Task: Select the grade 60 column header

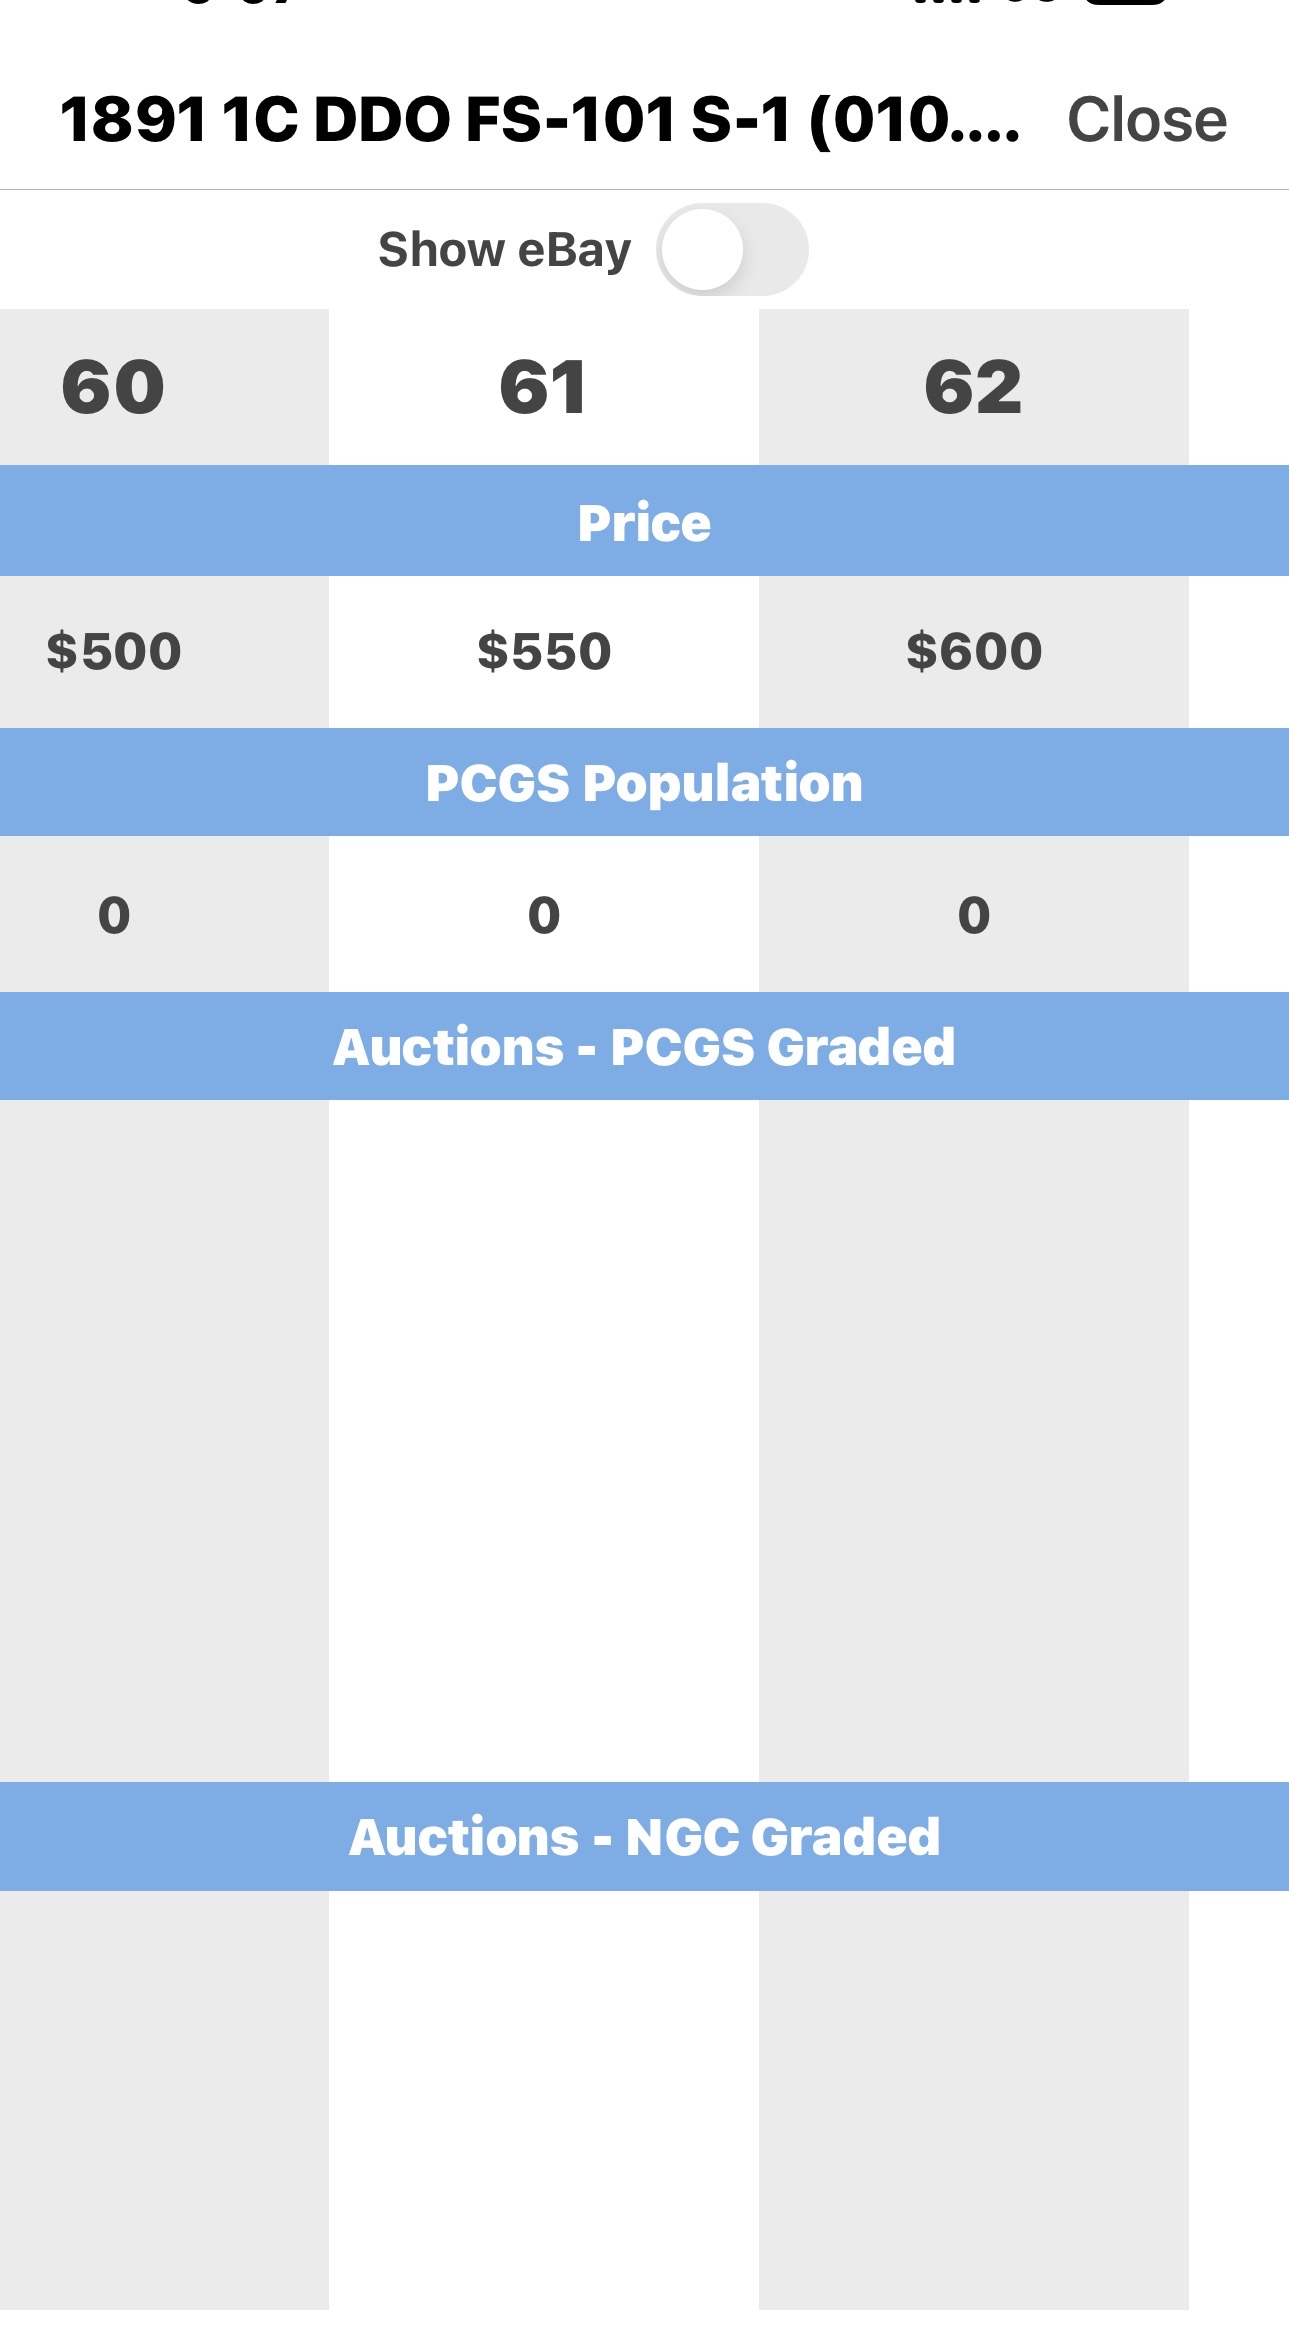Action: pos(114,387)
